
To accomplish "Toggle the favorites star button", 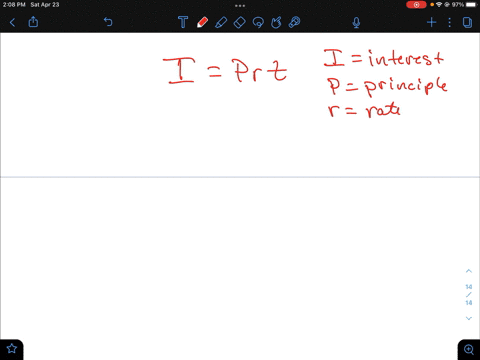I will pyautogui.click(x=12, y=349).
